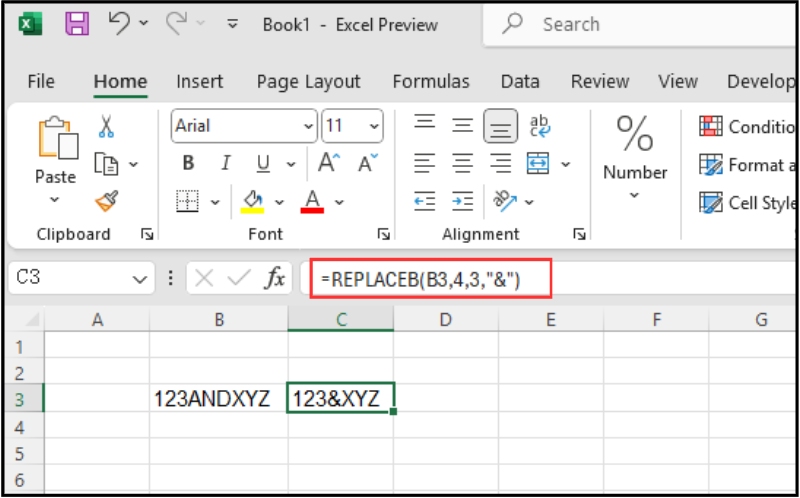
Task: Click the Increase Indent icon
Action: [462, 201]
